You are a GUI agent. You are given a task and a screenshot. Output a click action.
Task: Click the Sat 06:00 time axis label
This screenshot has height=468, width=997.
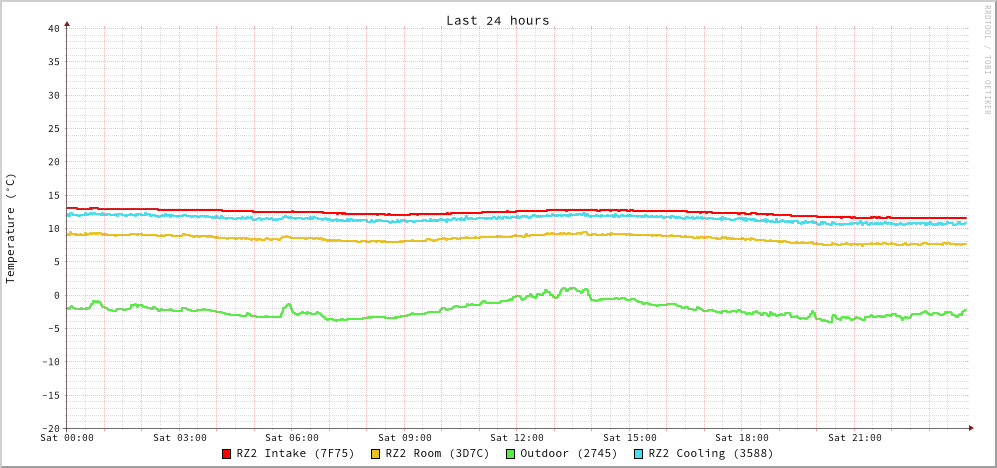click(x=292, y=437)
